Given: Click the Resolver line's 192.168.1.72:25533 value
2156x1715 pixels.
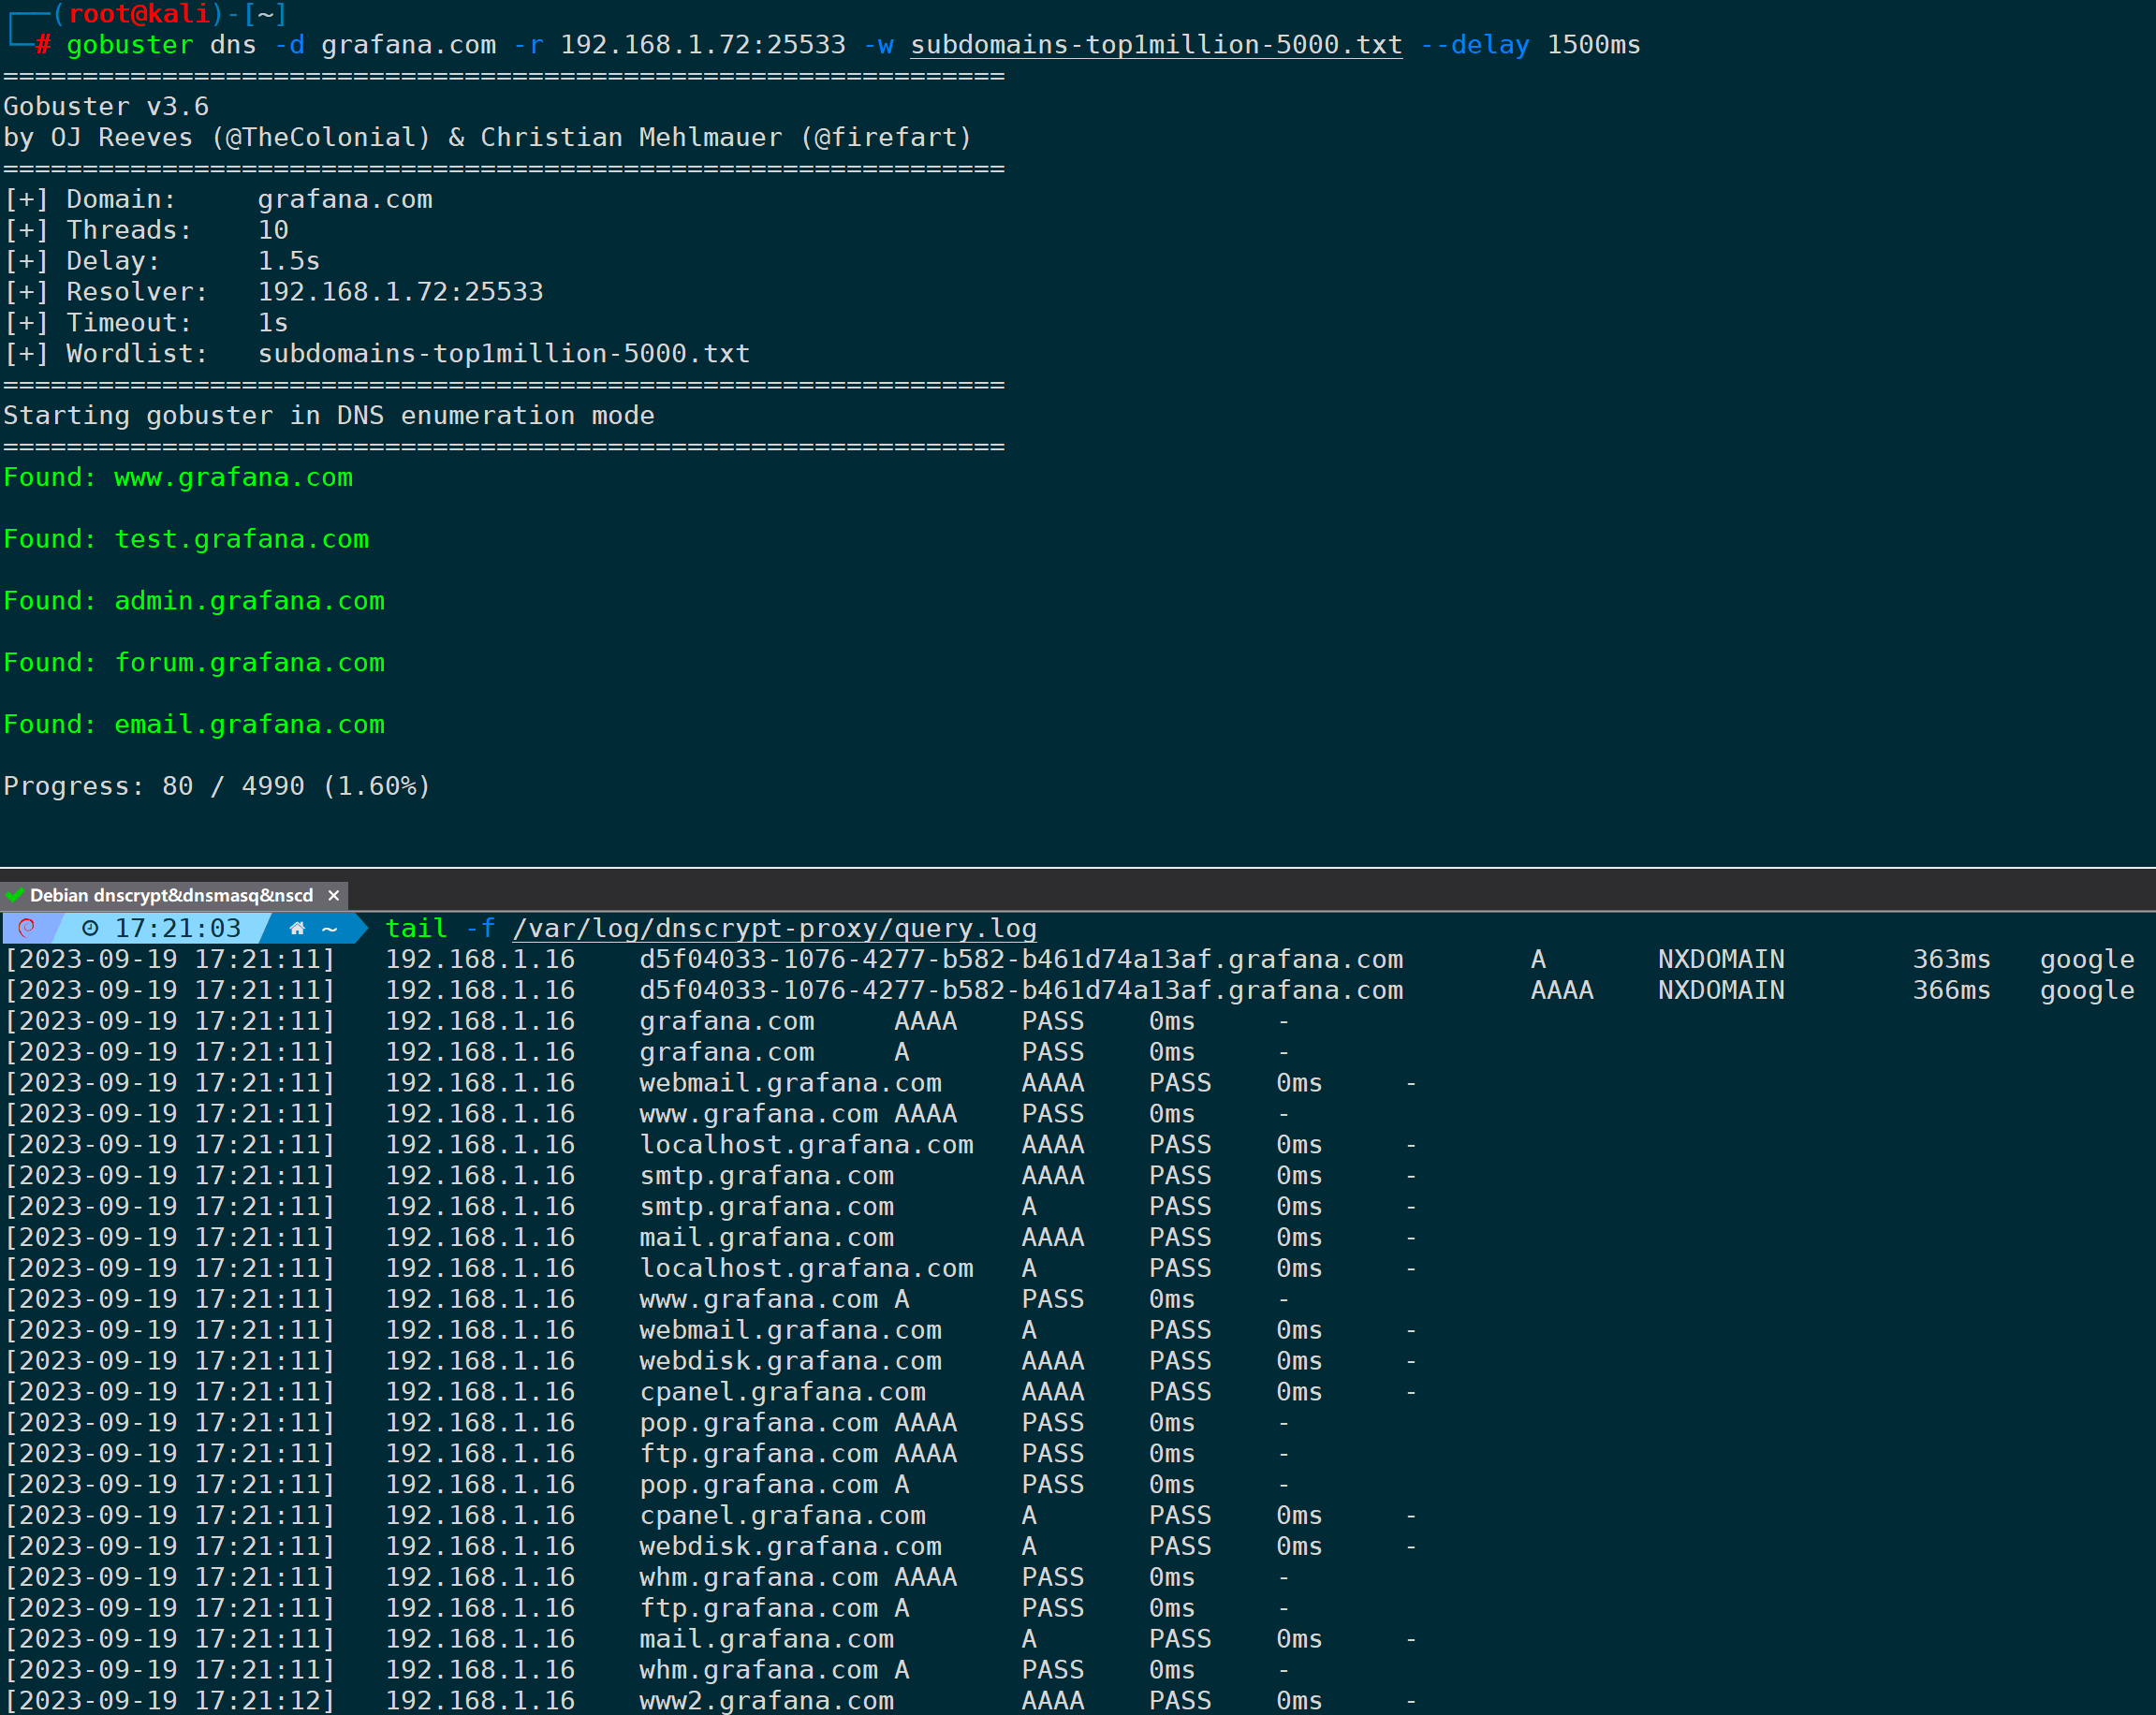Looking at the screenshot, I should [401, 292].
